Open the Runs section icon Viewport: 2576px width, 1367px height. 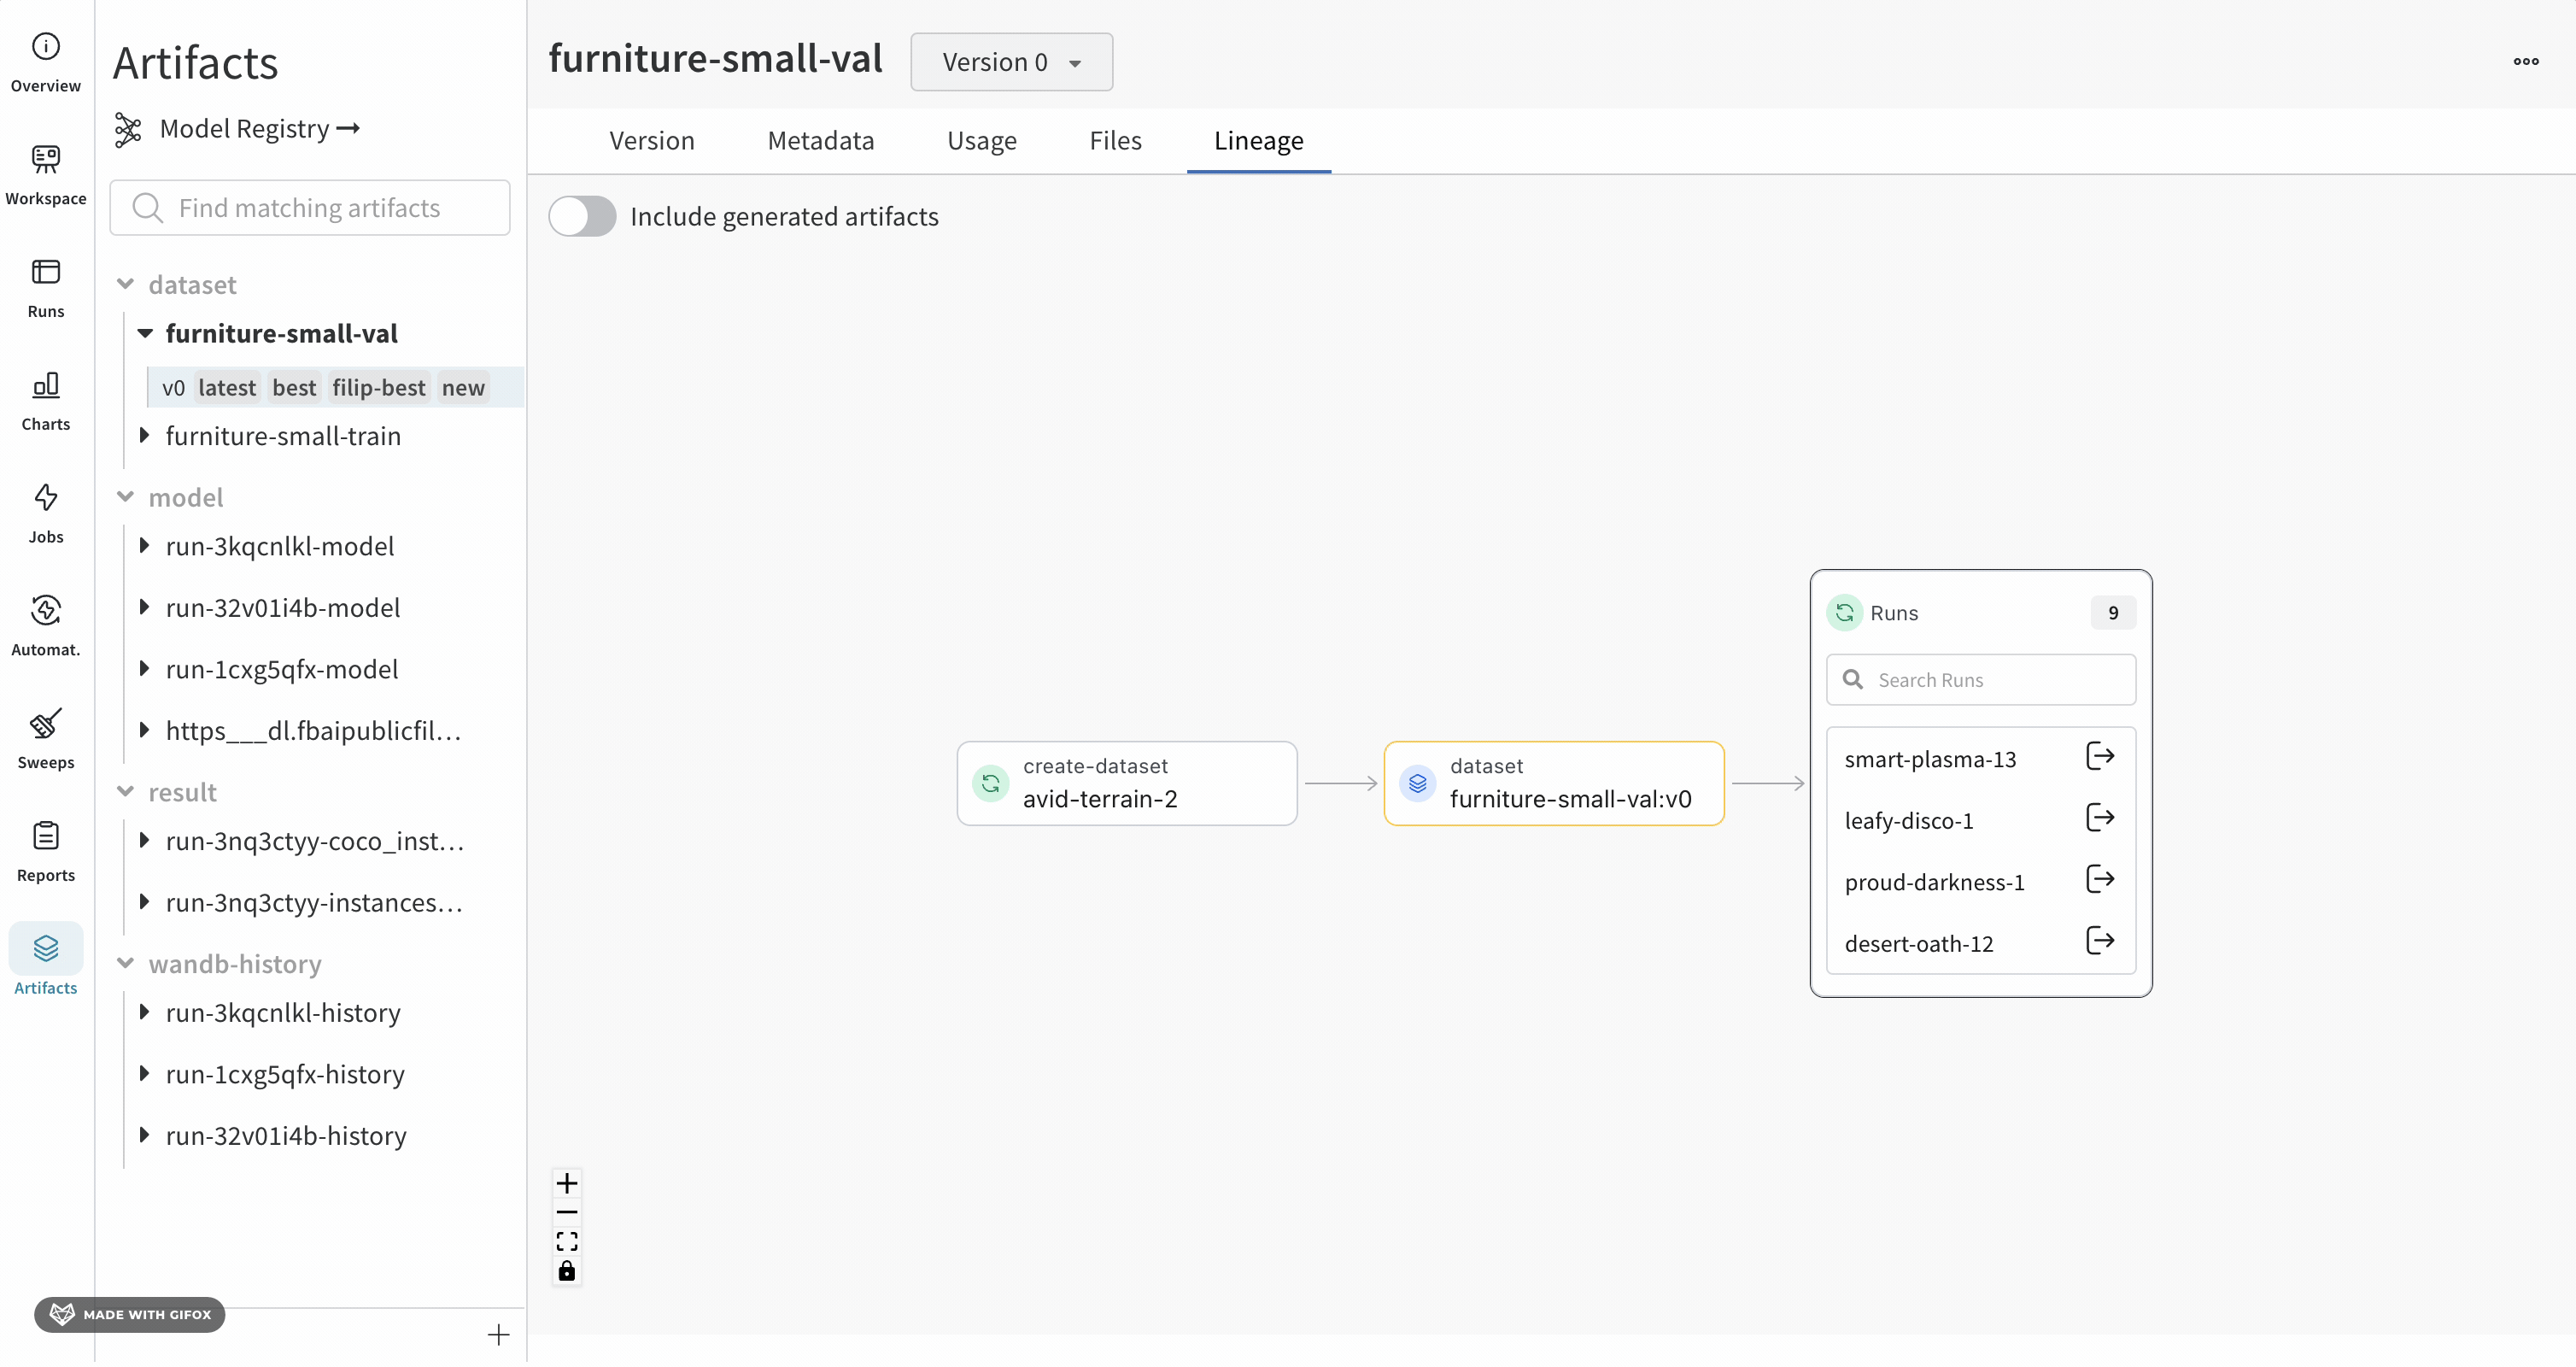(45, 284)
